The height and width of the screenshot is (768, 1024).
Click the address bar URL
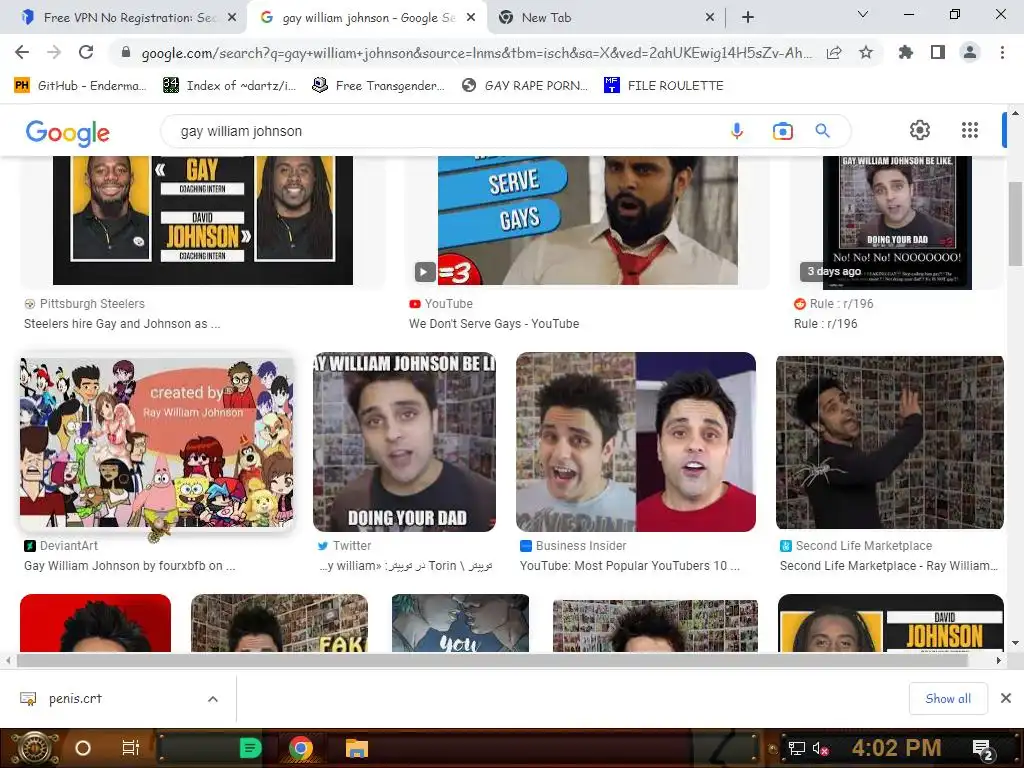pyautogui.click(x=477, y=53)
